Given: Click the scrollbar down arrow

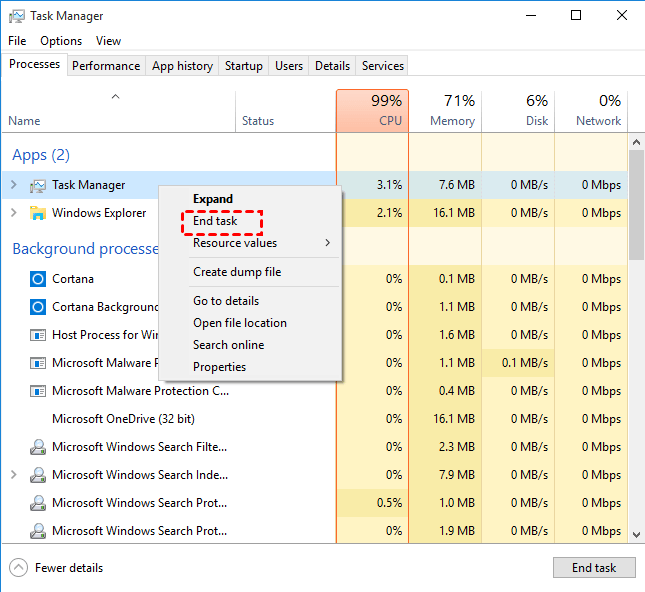Looking at the screenshot, I should tap(636, 535).
